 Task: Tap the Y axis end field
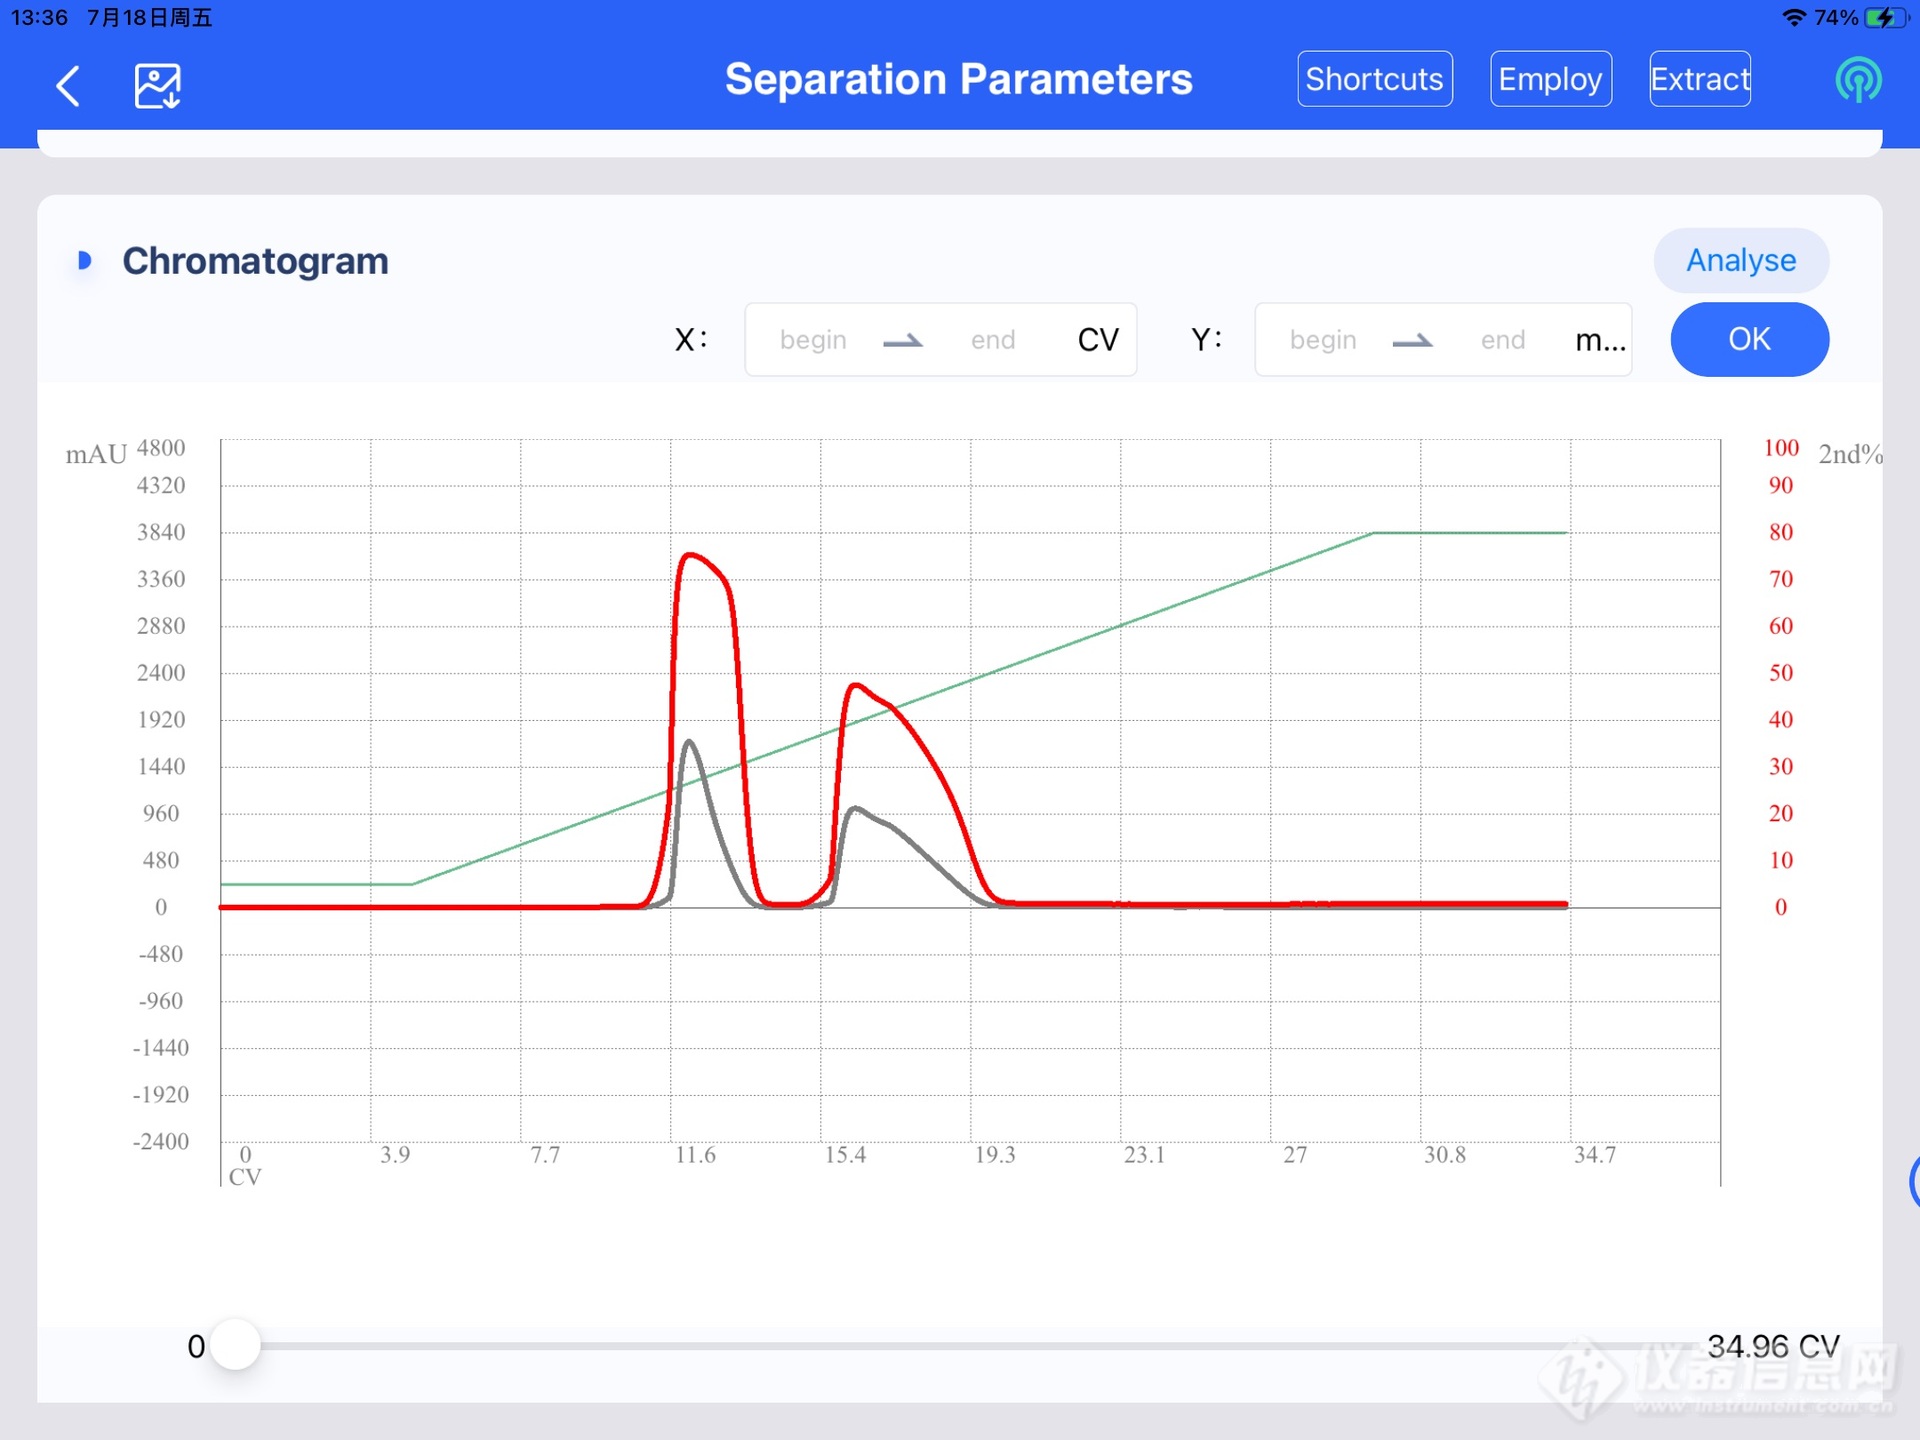(1502, 340)
